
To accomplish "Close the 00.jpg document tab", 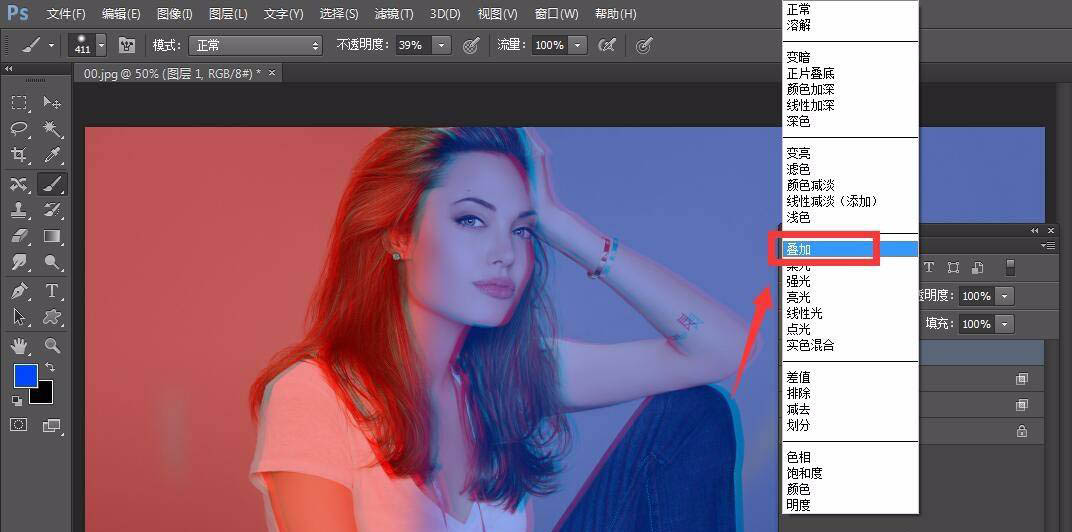I will 271,73.
